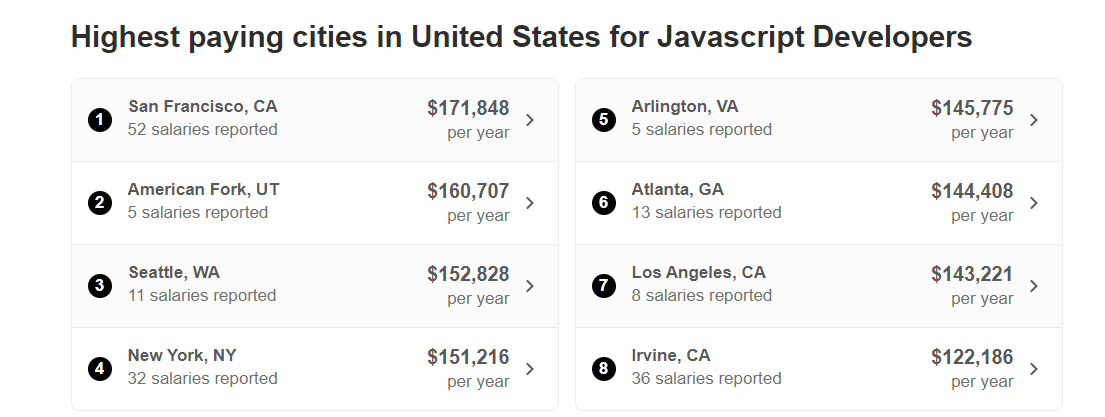Click the $144,408 Atlanta salary amount
The width and height of the screenshot is (1105, 417).
point(972,191)
